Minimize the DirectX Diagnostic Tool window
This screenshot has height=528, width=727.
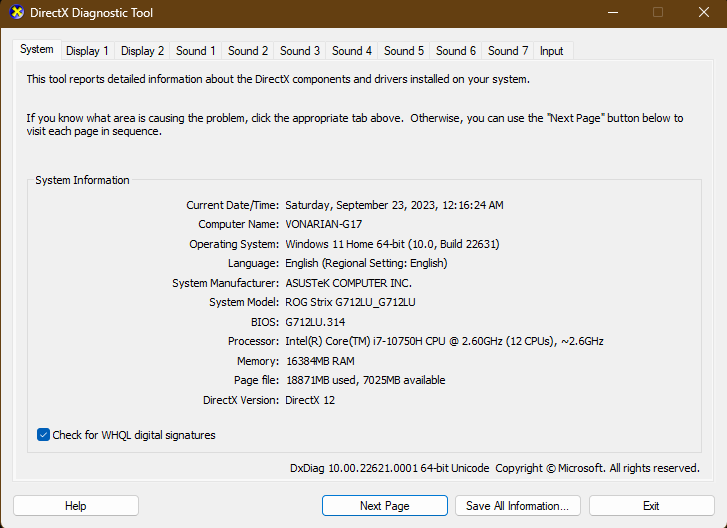tap(613, 13)
